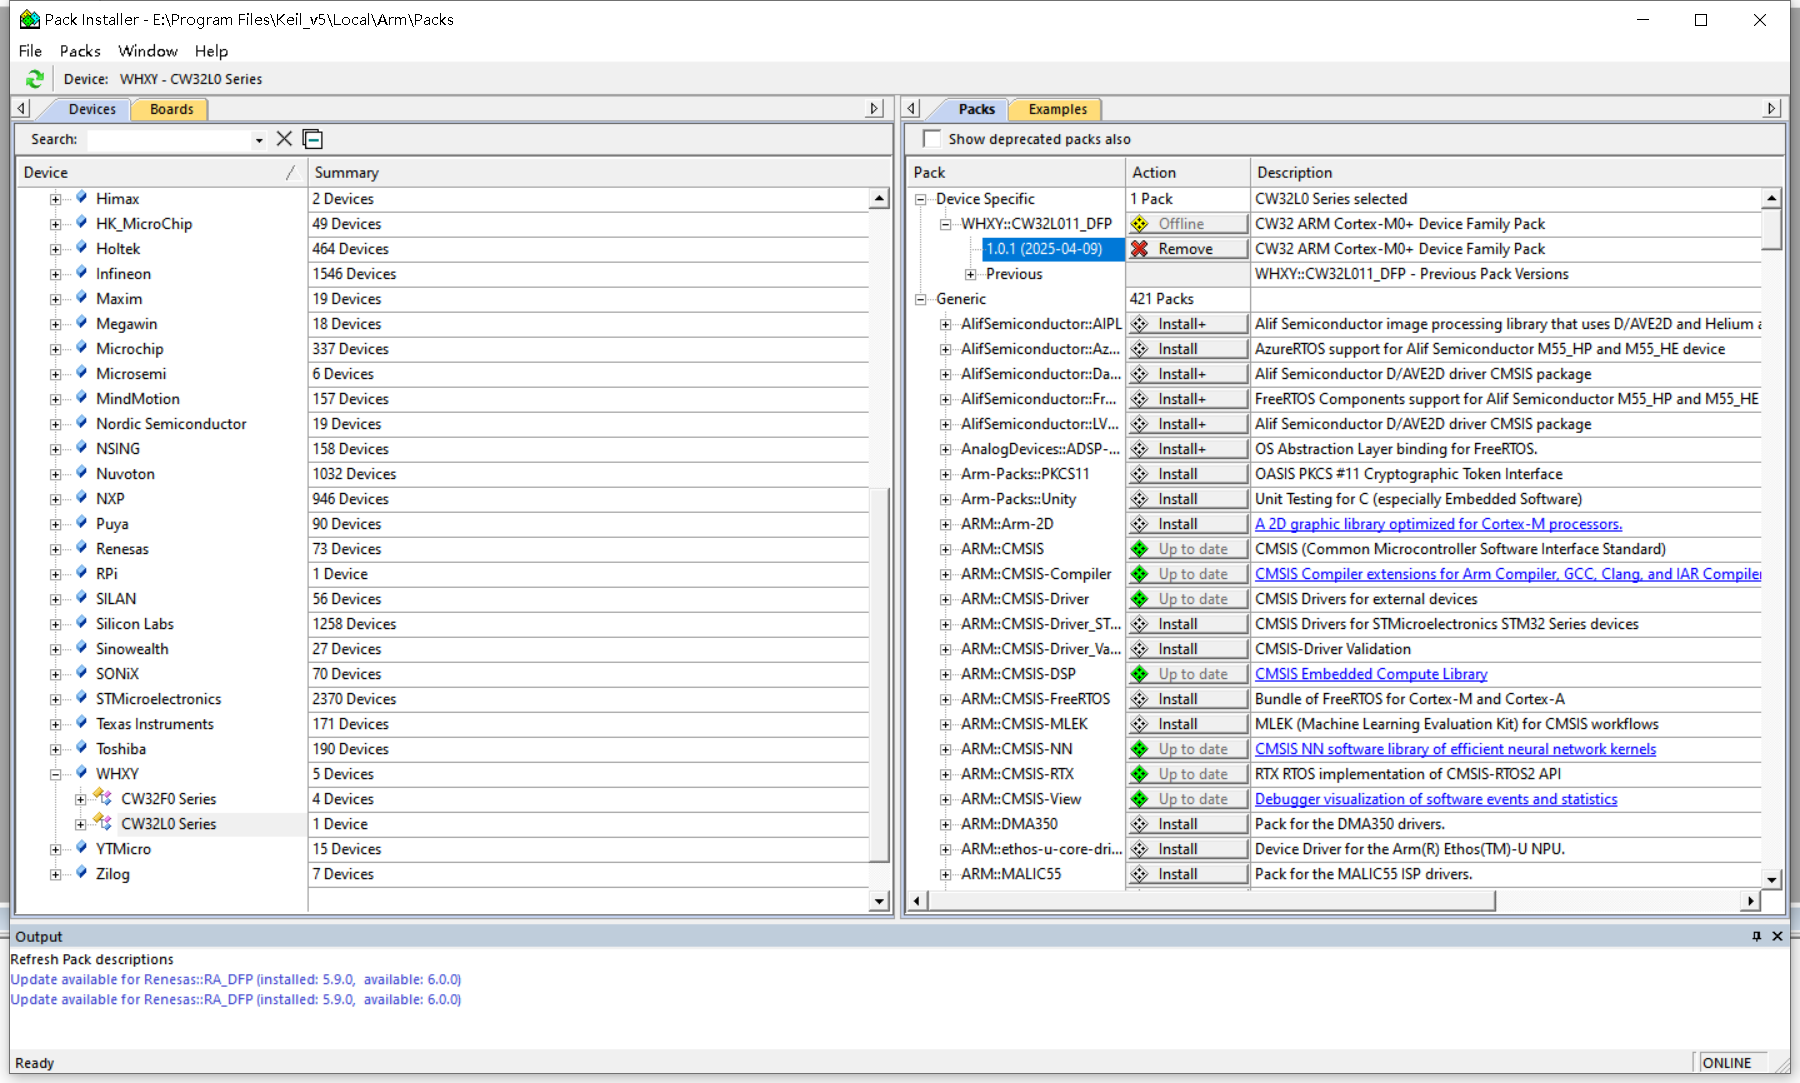1800x1083 pixels.
Task: Open CMSIS Embedded Compute Library link
Action: 1370,674
